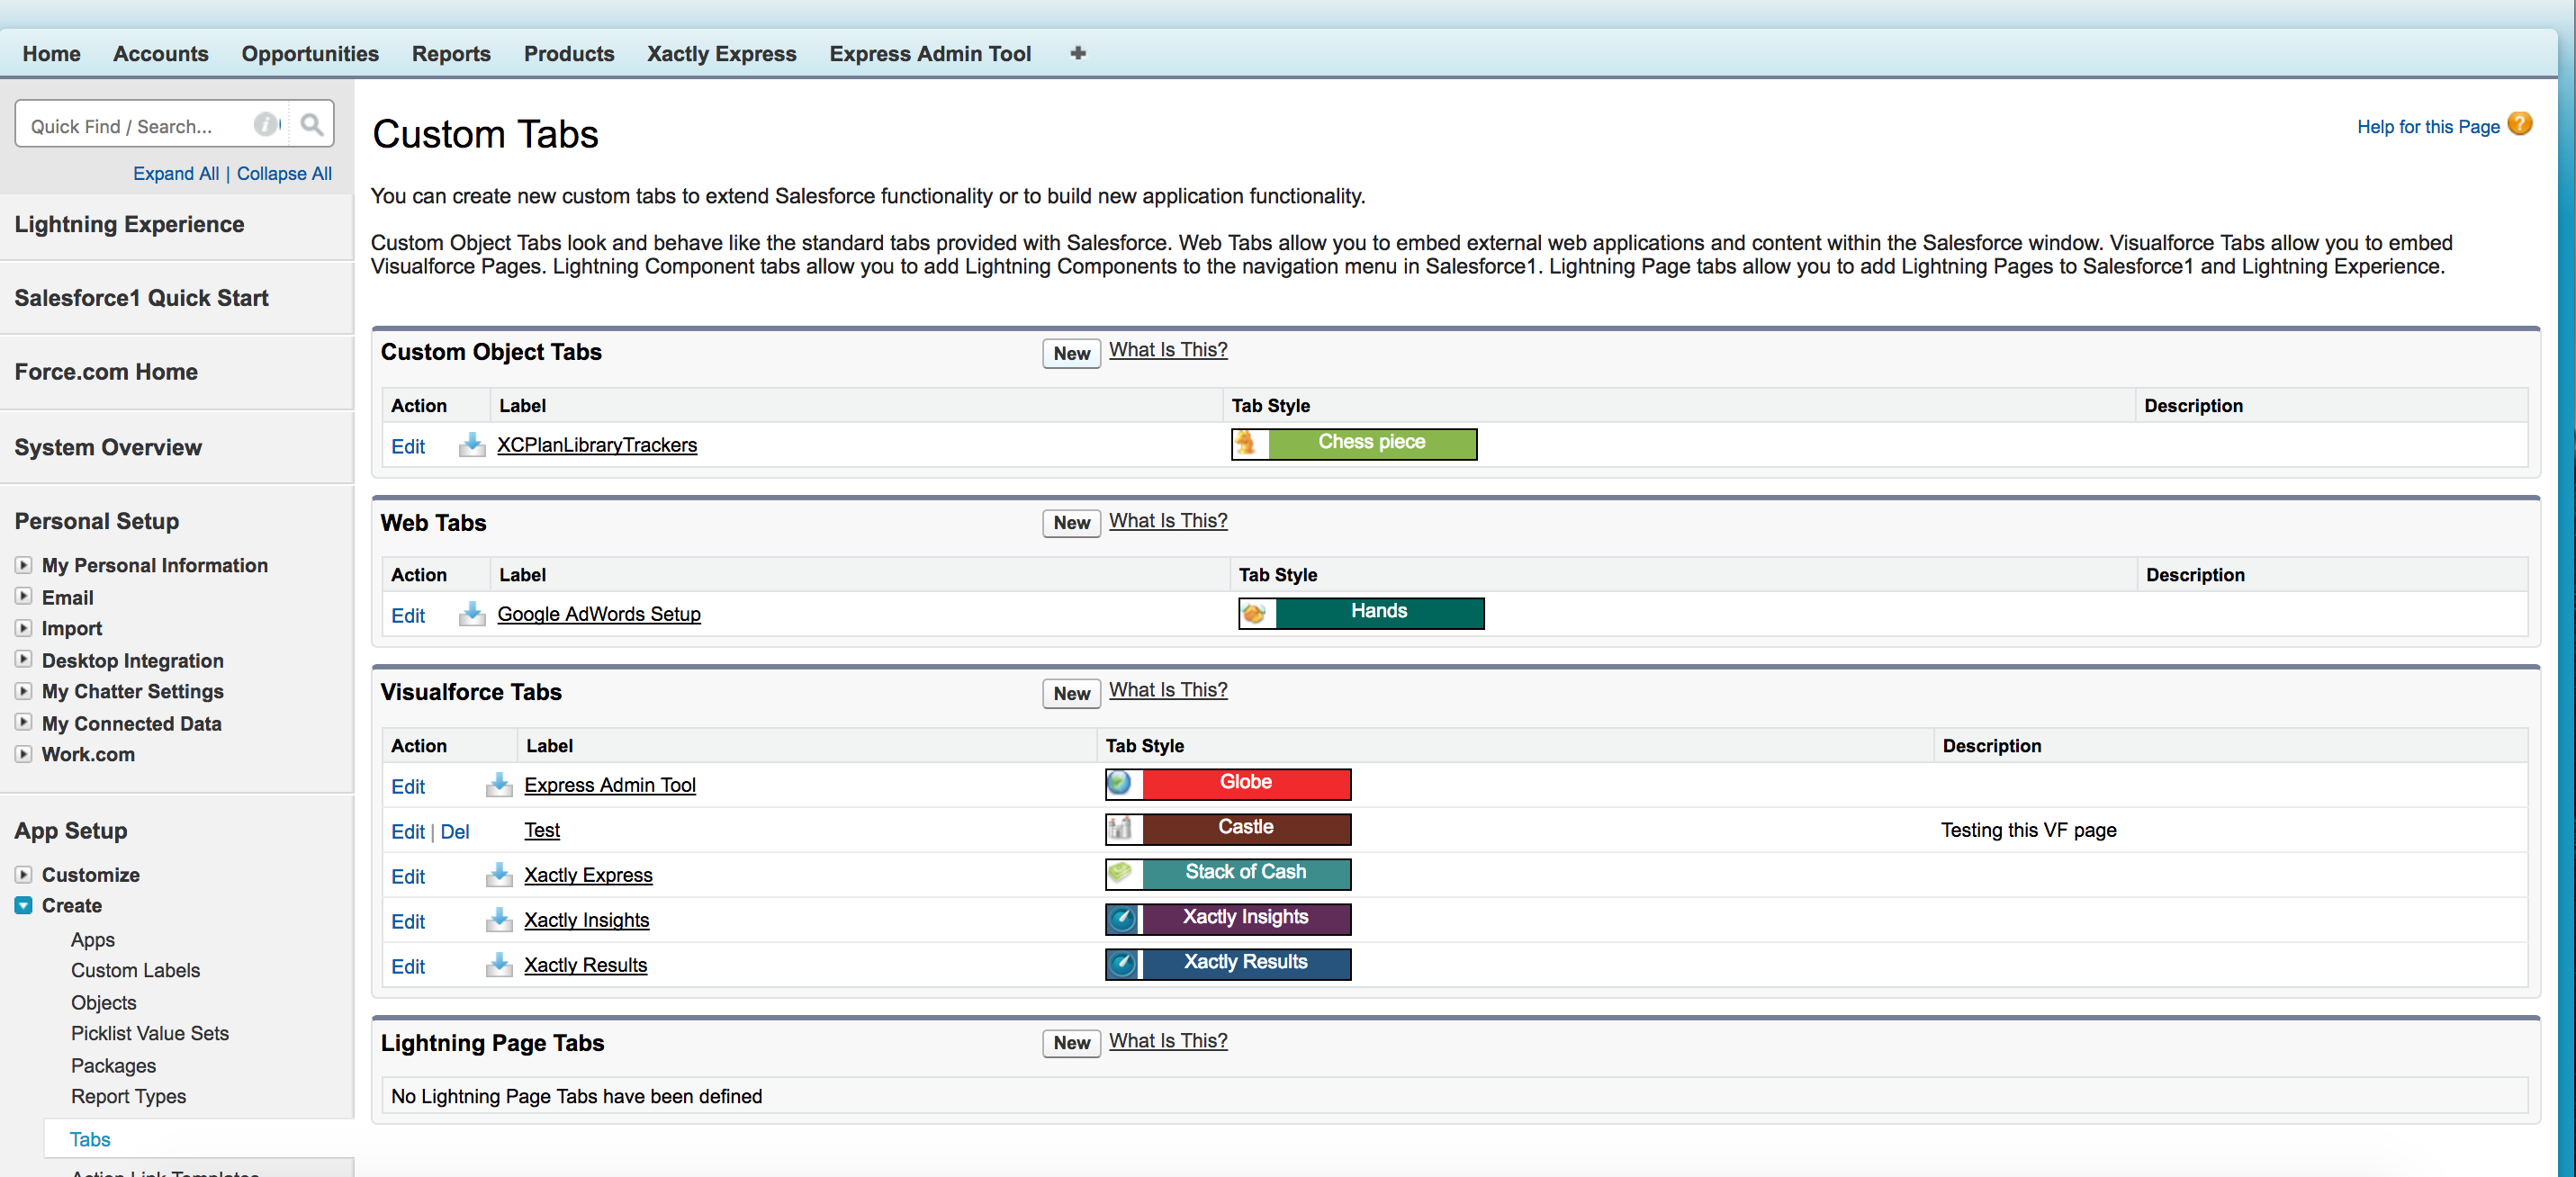Click the download icon beside XCPlanLibraryTrackers
This screenshot has height=1177, width=2576.
pos(472,445)
